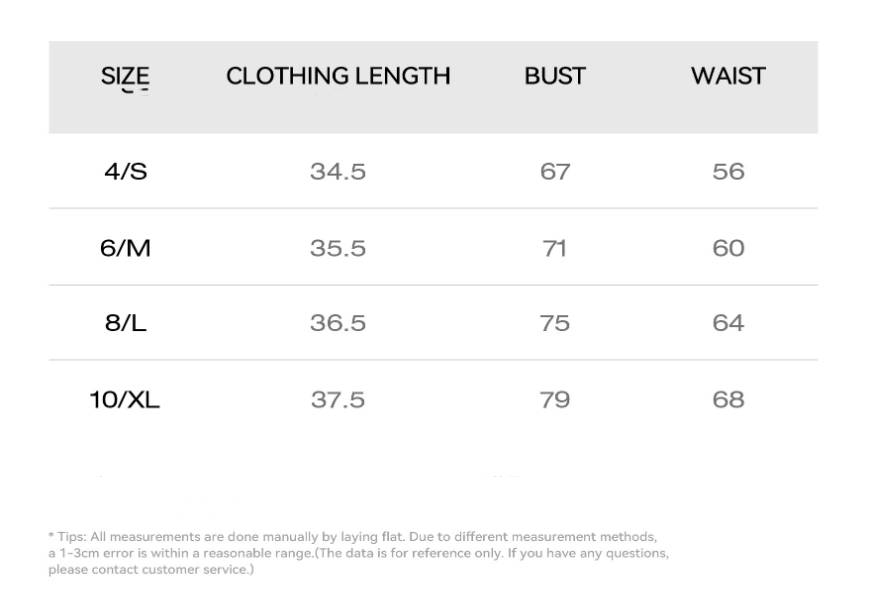Click the WAIST column header
This screenshot has height=598, width=871.
tap(728, 76)
